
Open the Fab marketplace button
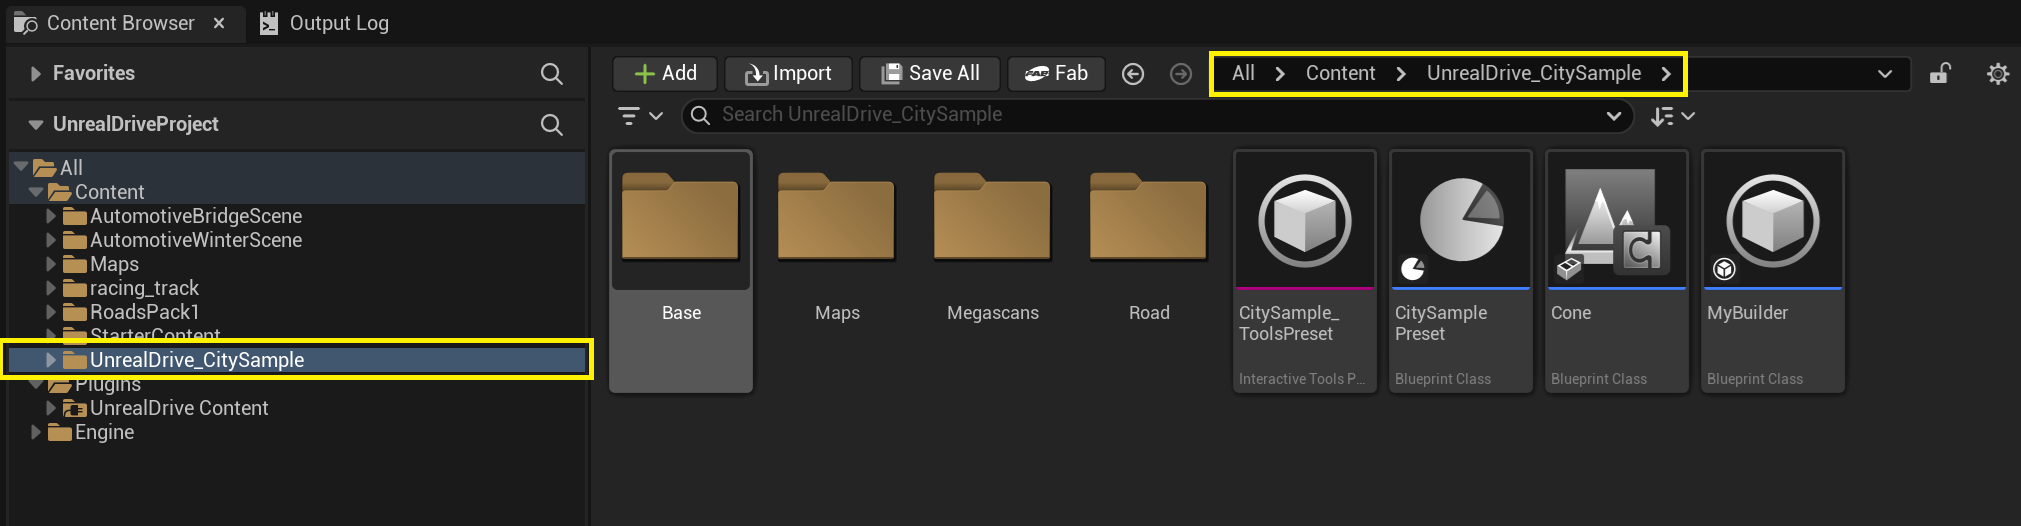tap(1056, 73)
